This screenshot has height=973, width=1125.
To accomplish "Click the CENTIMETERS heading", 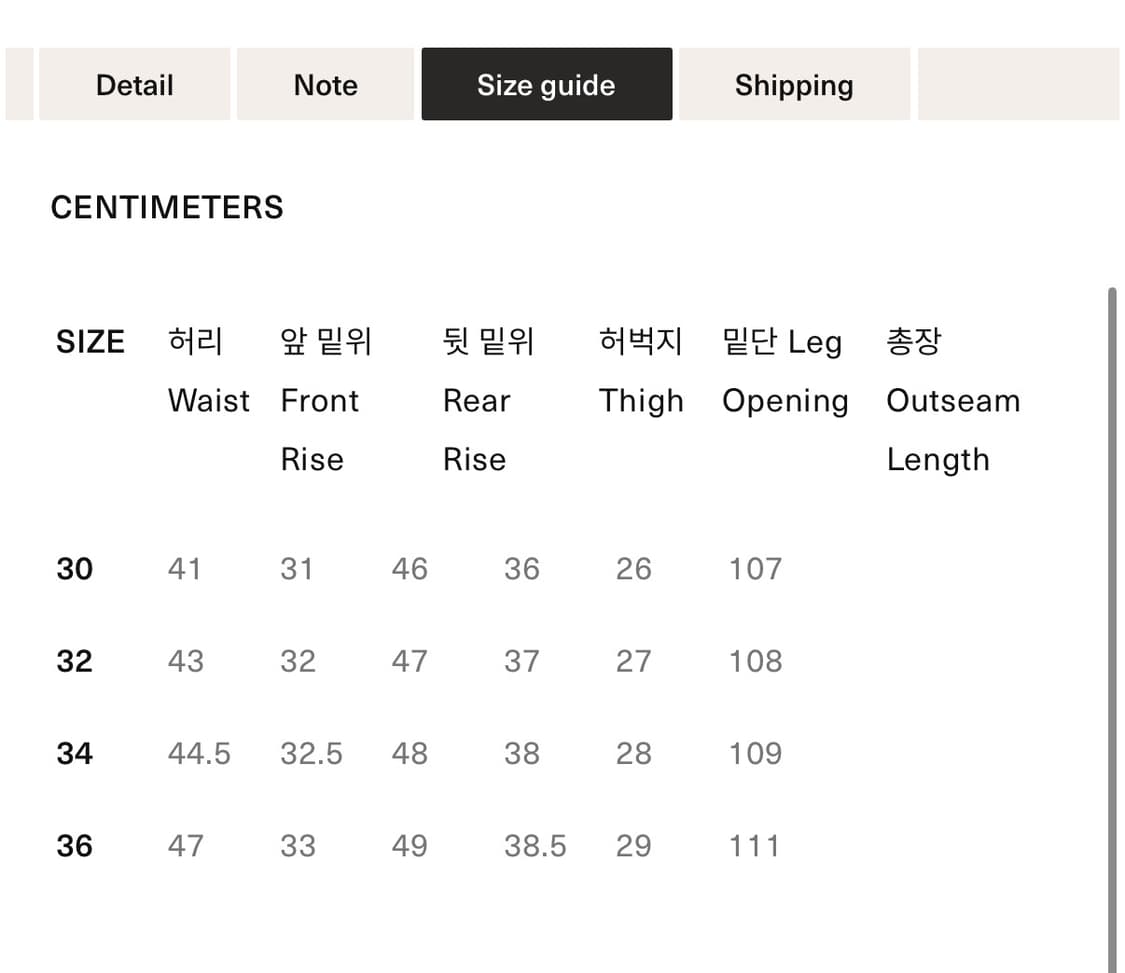I will [x=167, y=207].
